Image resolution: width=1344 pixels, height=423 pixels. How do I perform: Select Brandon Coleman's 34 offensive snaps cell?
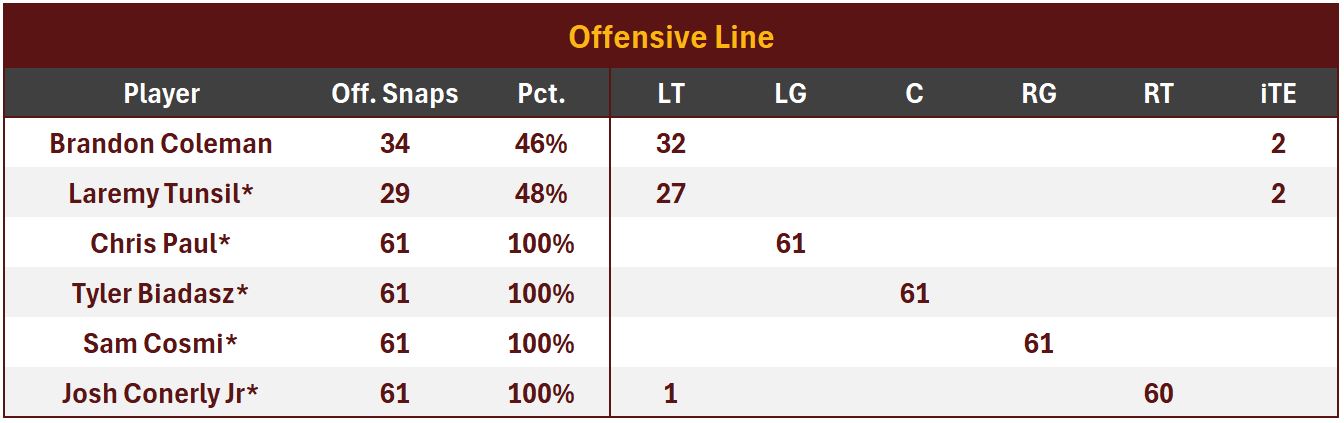(x=394, y=144)
